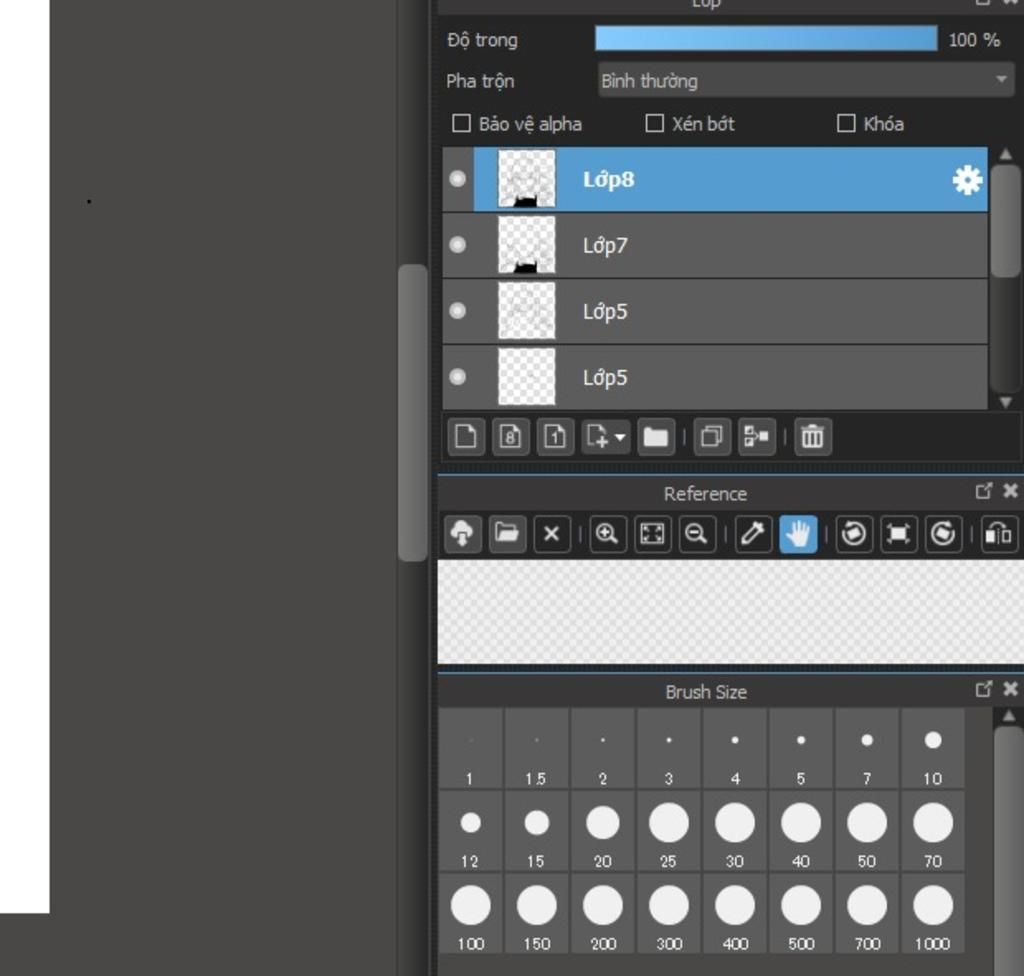The height and width of the screenshot is (976, 1024).
Task: Set brush size to 15
Action: click(536, 831)
